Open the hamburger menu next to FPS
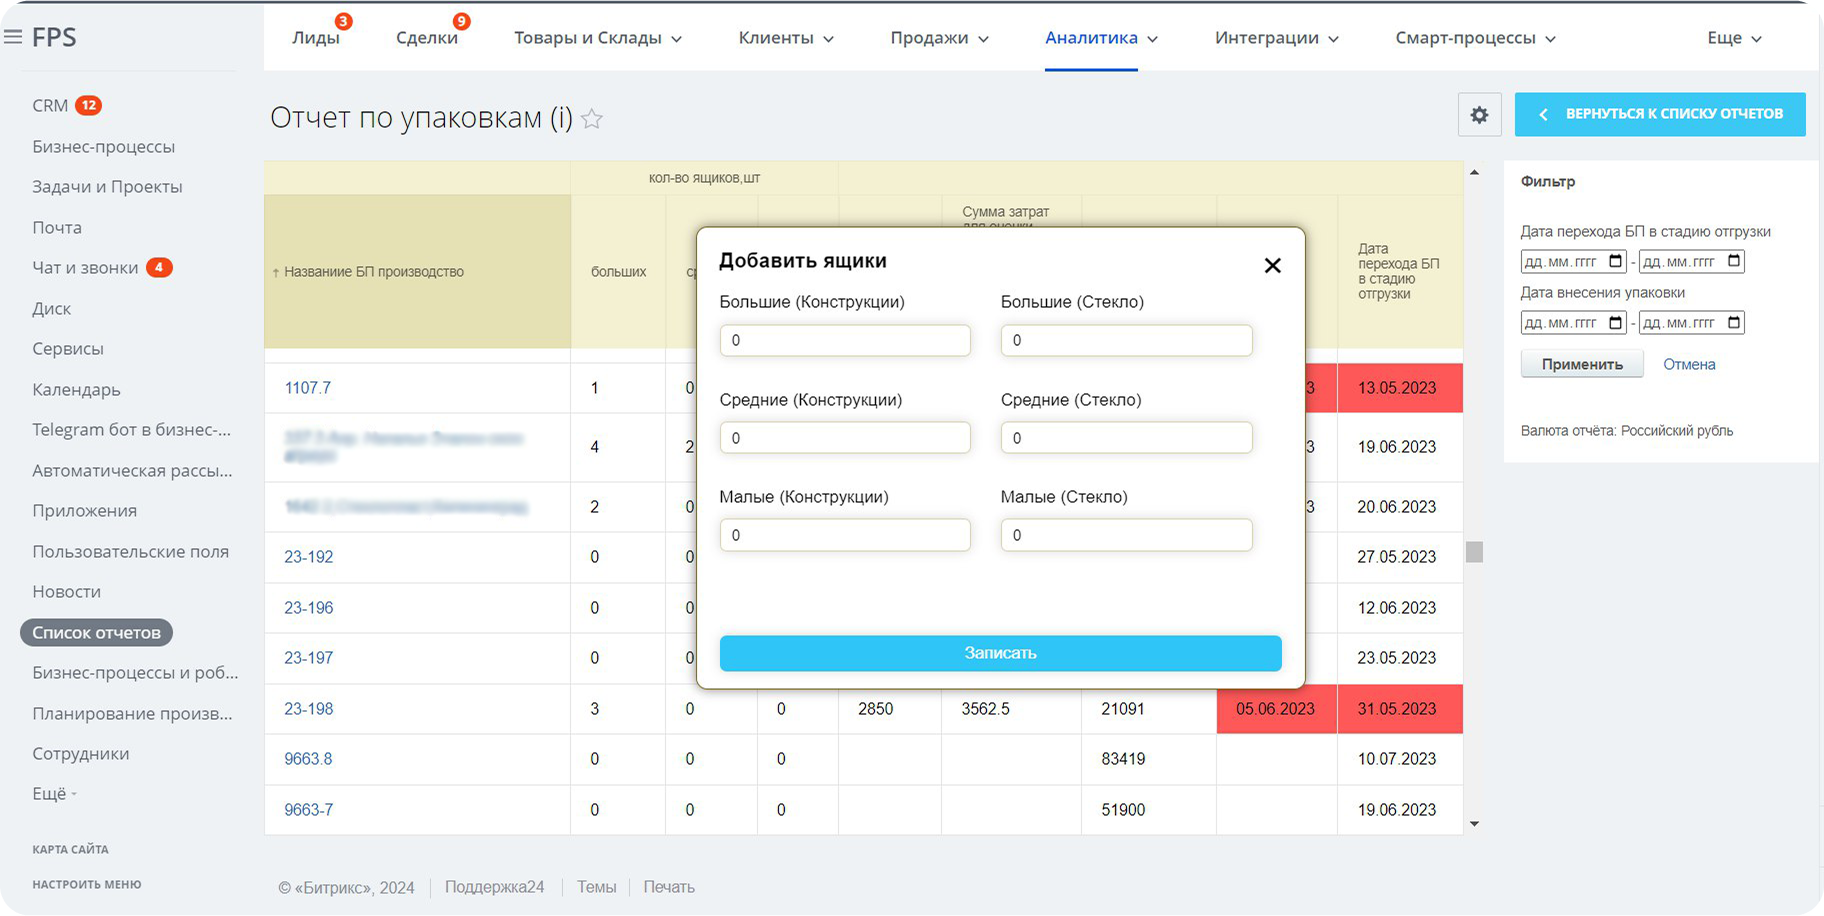 13,37
